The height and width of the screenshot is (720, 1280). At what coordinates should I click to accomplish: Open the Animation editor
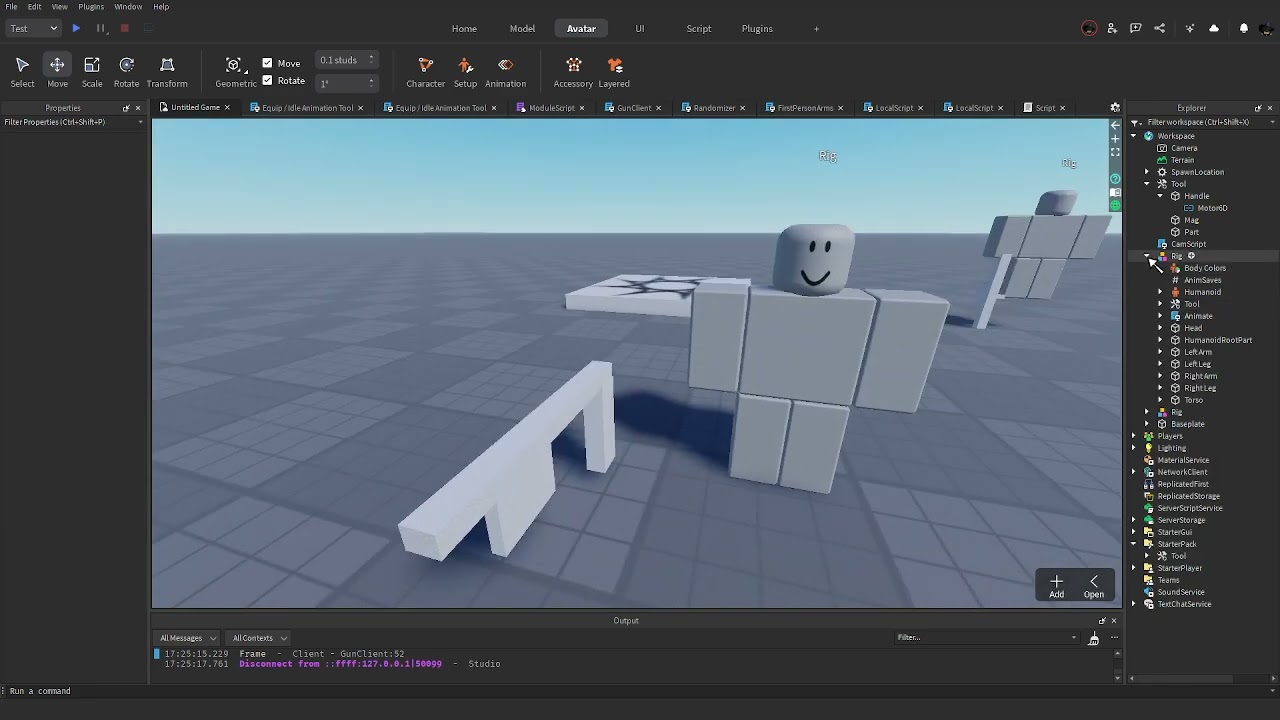click(x=505, y=72)
